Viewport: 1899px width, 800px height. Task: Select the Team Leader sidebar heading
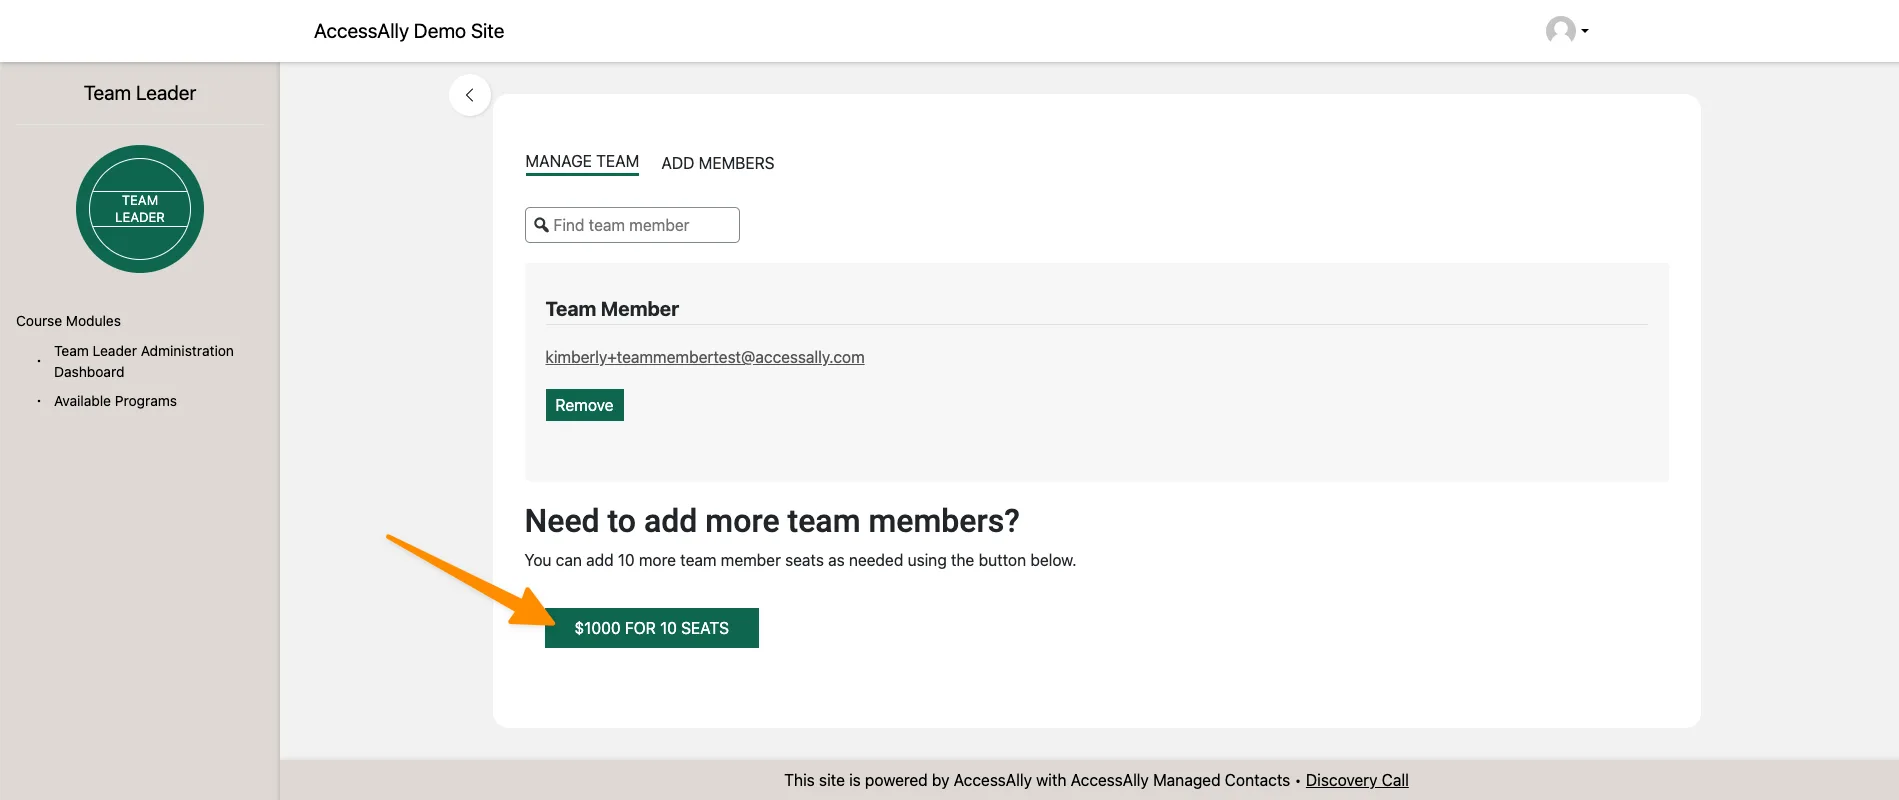(140, 93)
